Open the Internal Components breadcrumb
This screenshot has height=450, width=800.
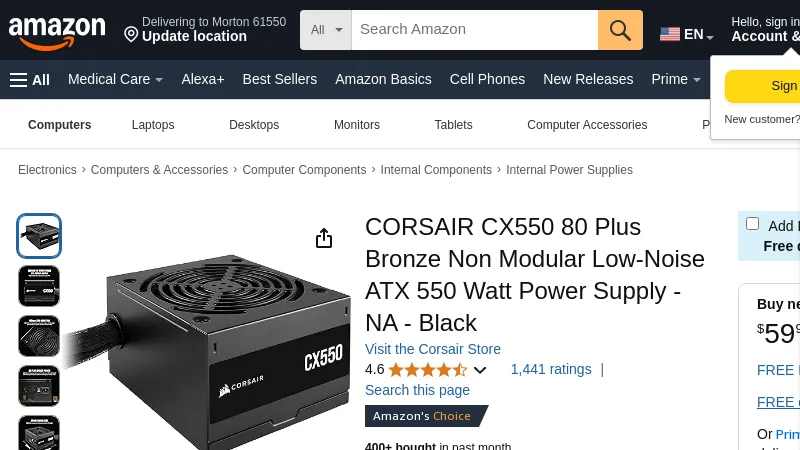(x=436, y=170)
